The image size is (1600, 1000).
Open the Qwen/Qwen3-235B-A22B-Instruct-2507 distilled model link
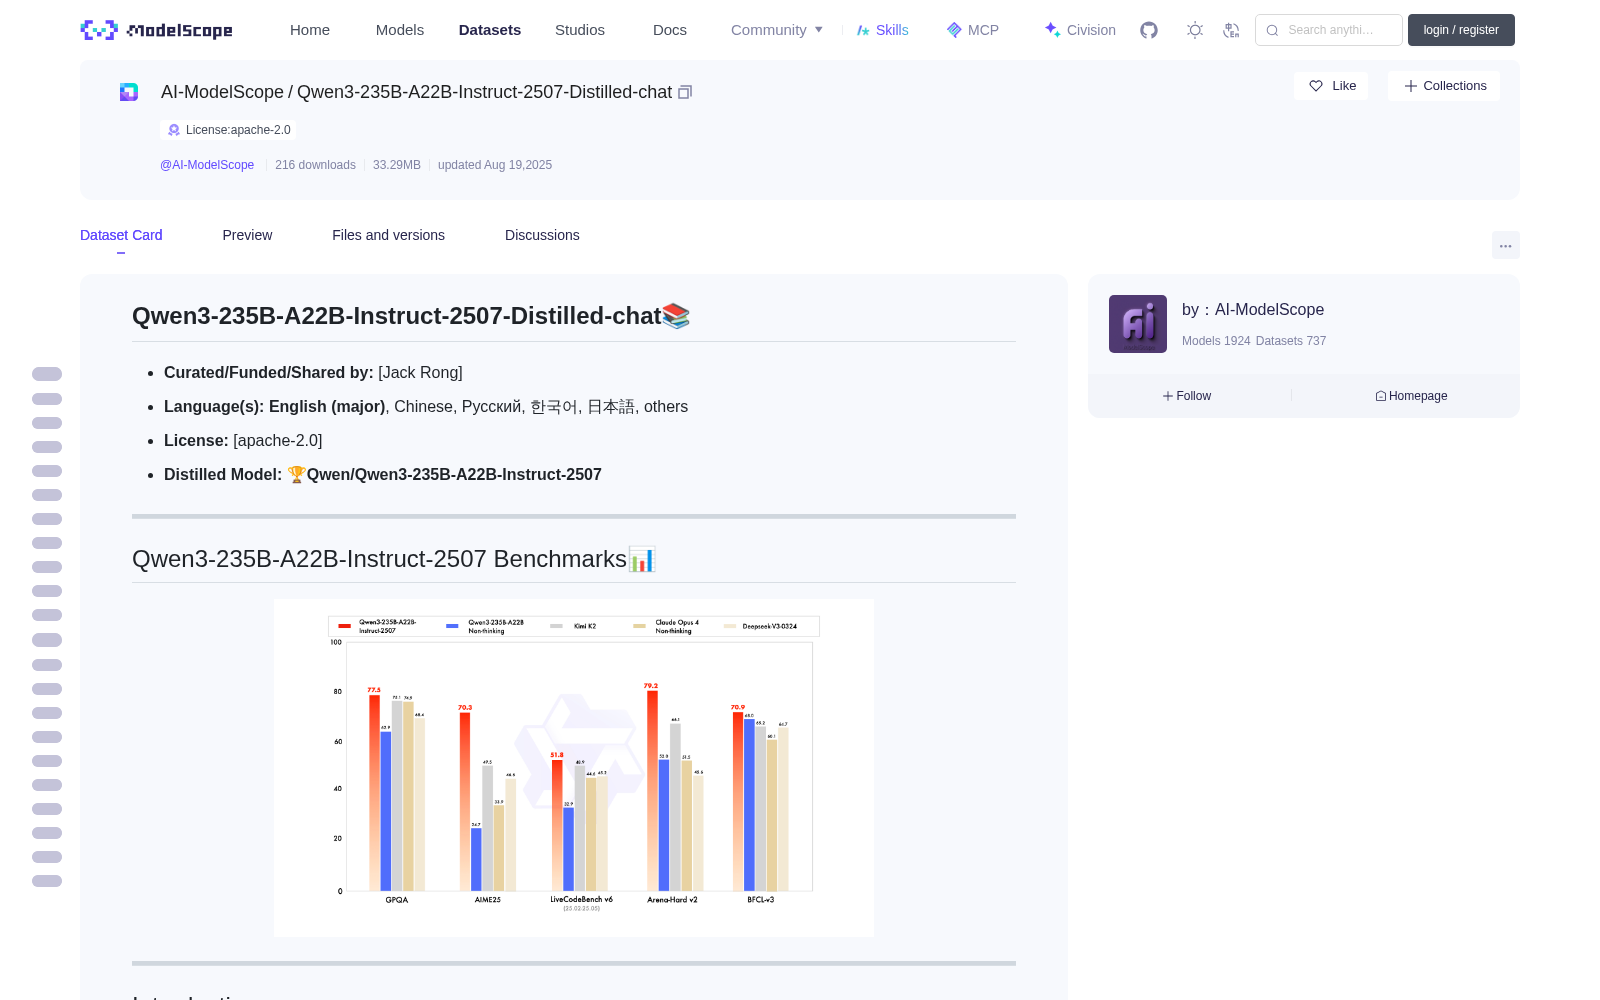click(x=454, y=474)
